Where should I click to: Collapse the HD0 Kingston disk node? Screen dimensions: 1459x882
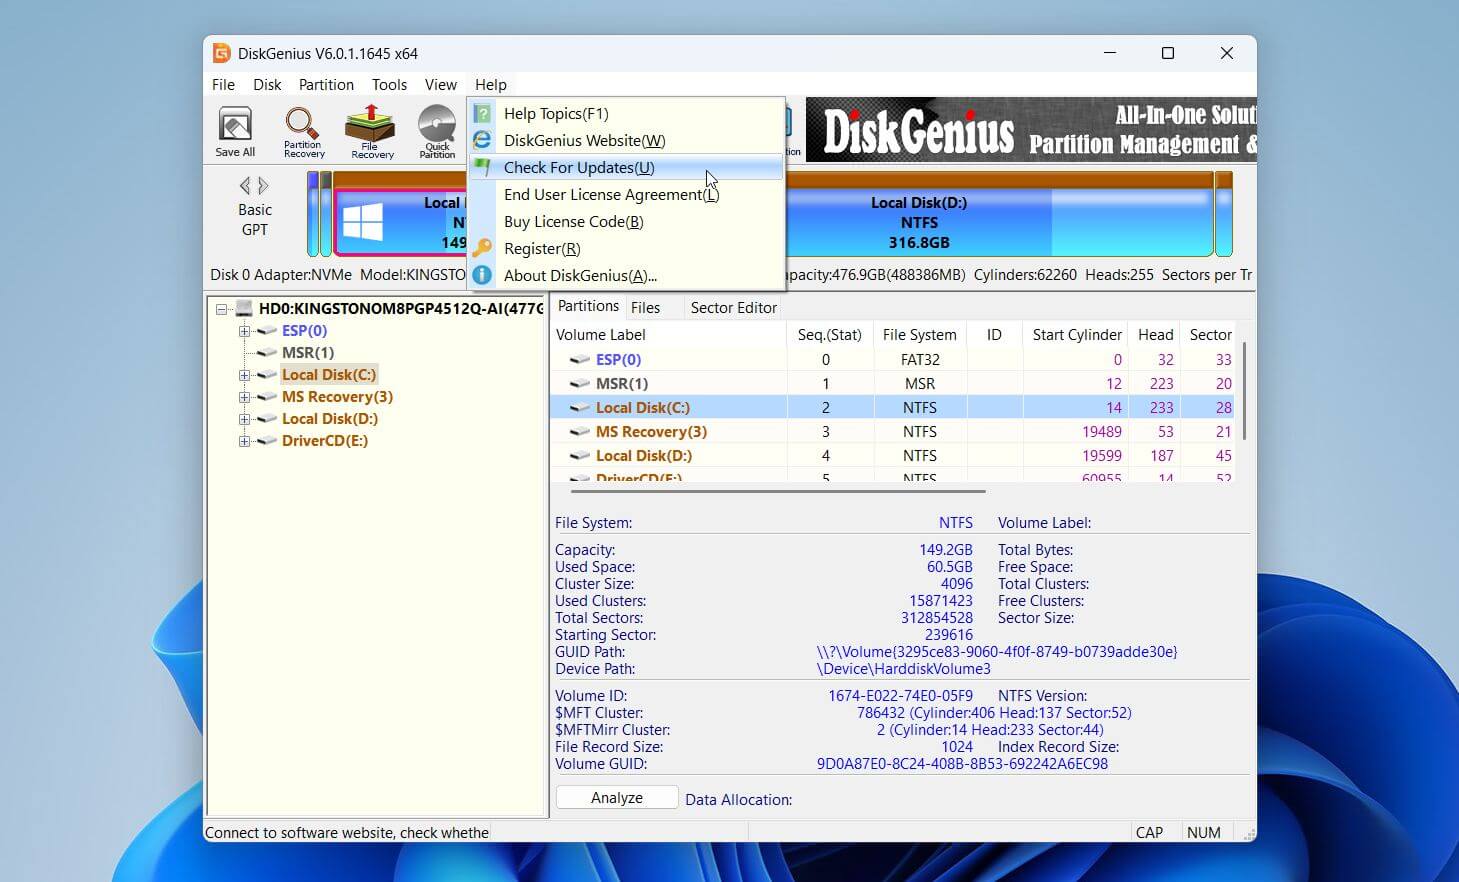click(x=222, y=309)
